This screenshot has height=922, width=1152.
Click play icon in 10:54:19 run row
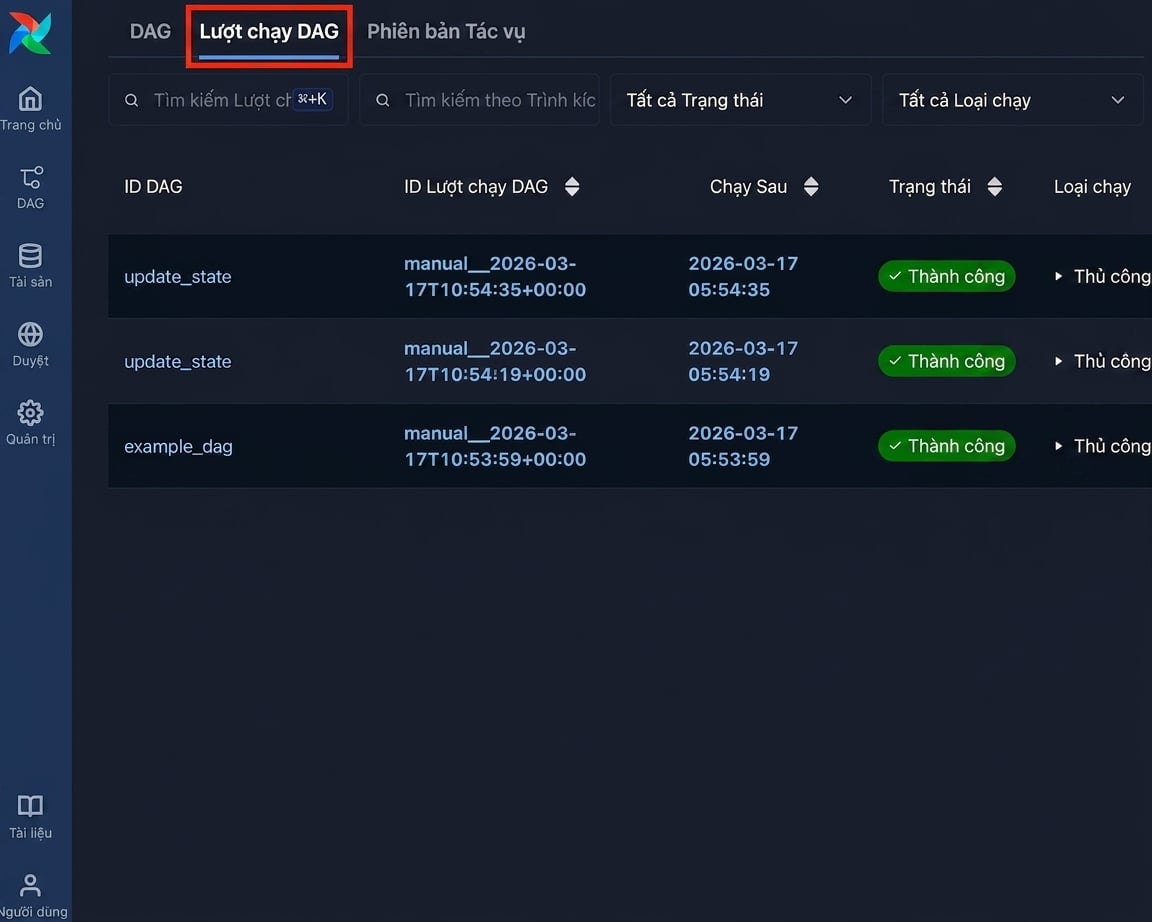point(1059,361)
